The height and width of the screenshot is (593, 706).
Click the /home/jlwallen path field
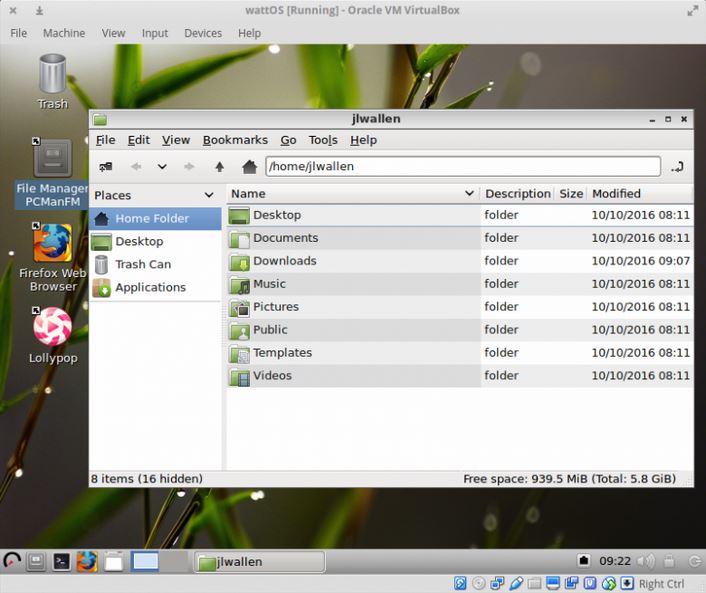pos(462,167)
